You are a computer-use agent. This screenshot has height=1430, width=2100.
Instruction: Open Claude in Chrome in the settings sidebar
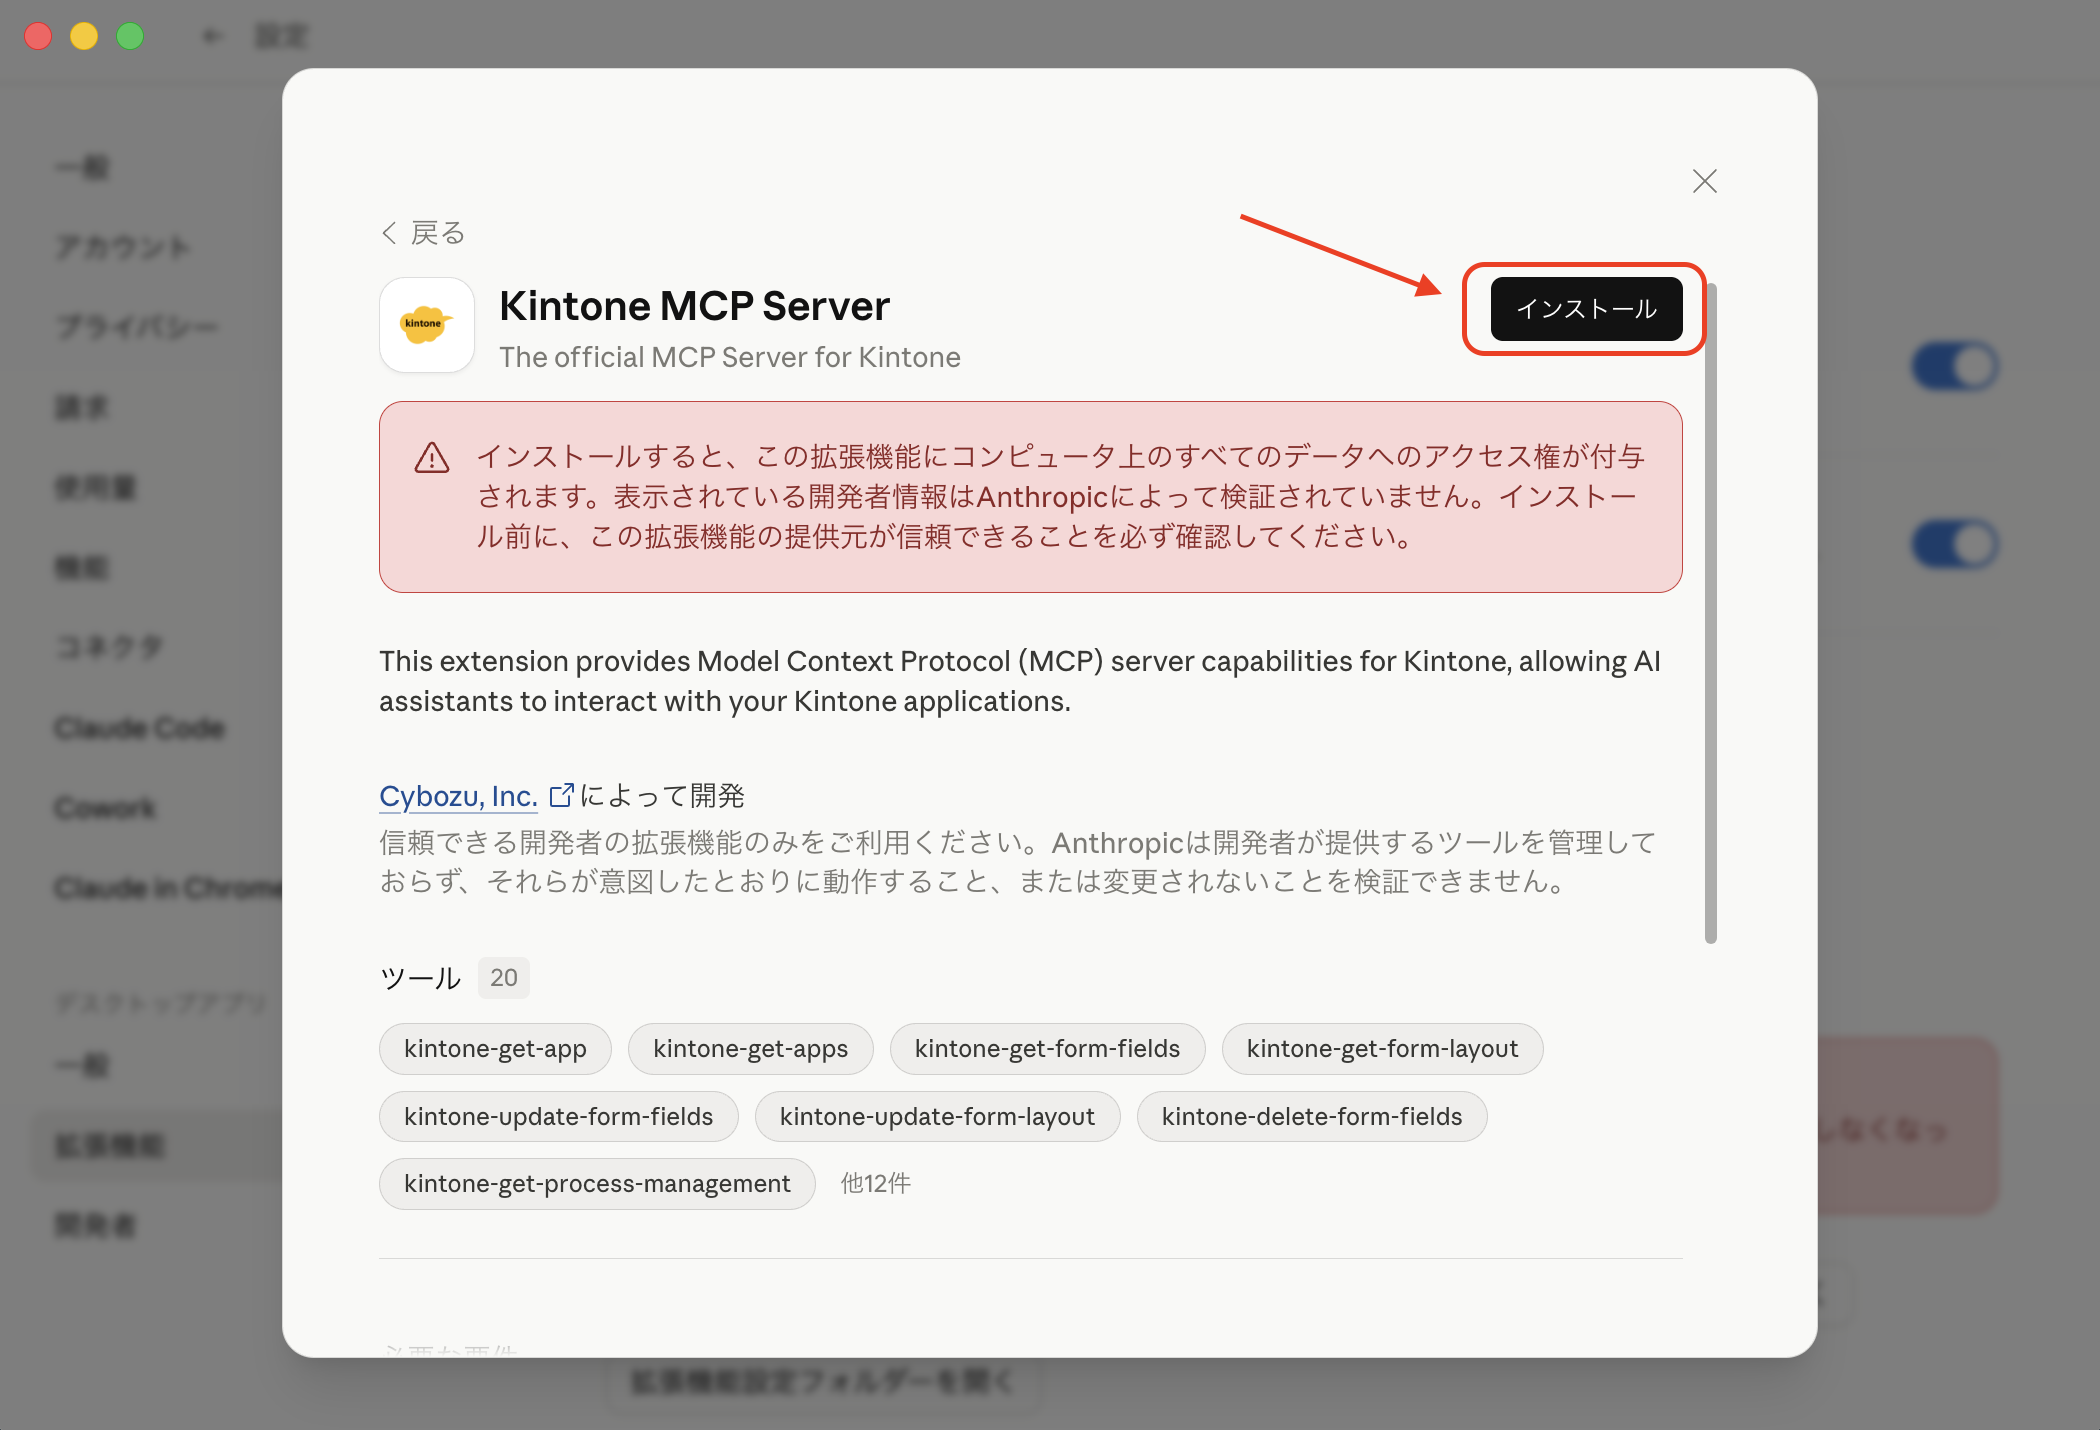coord(168,888)
